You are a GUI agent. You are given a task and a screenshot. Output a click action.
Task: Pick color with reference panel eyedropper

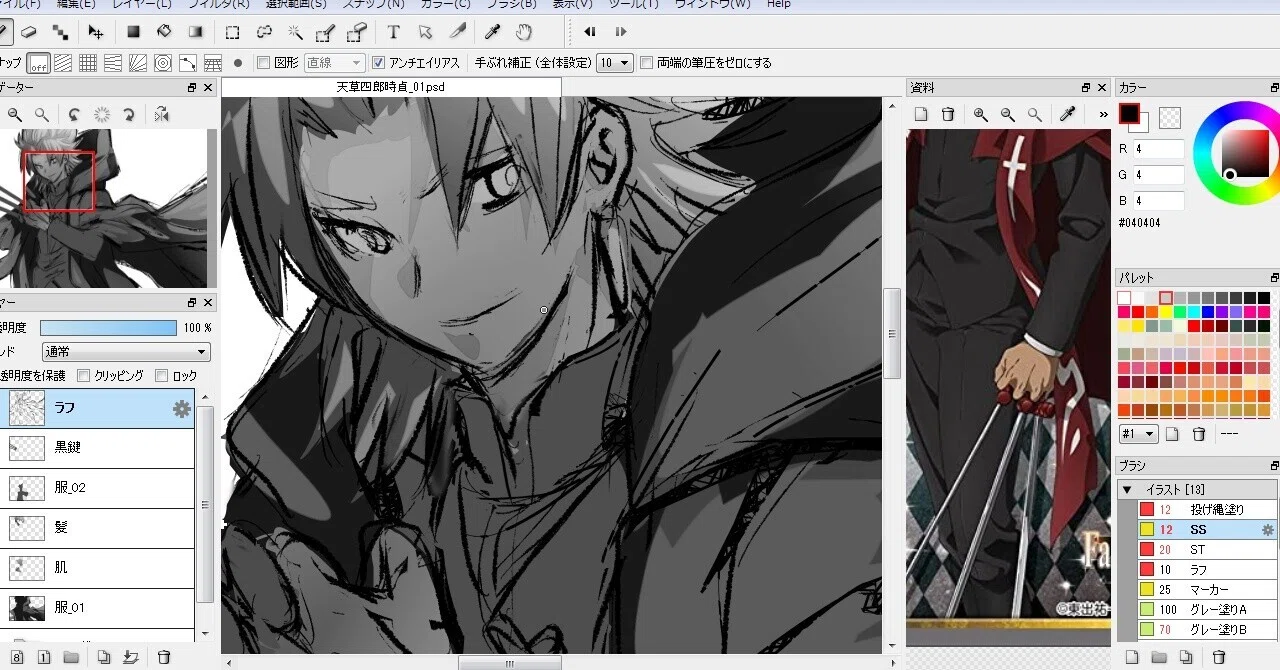click(x=1068, y=115)
